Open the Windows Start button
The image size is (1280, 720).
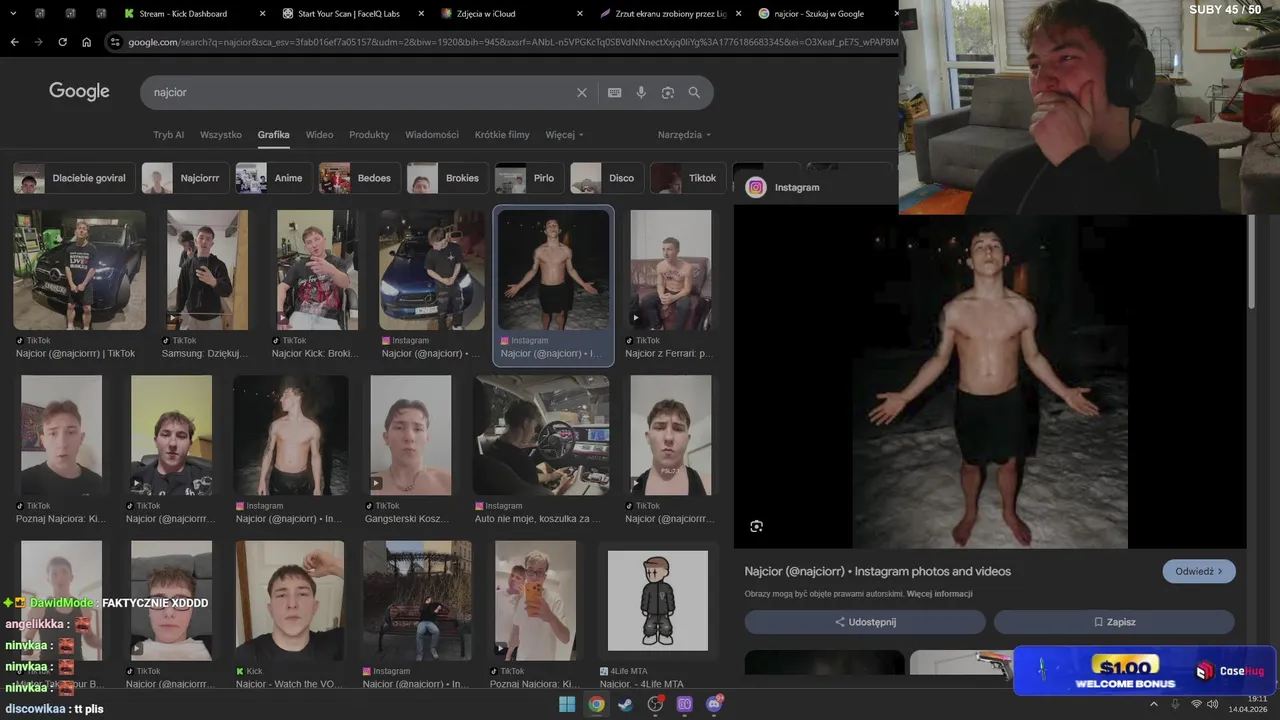(x=567, y=704)
